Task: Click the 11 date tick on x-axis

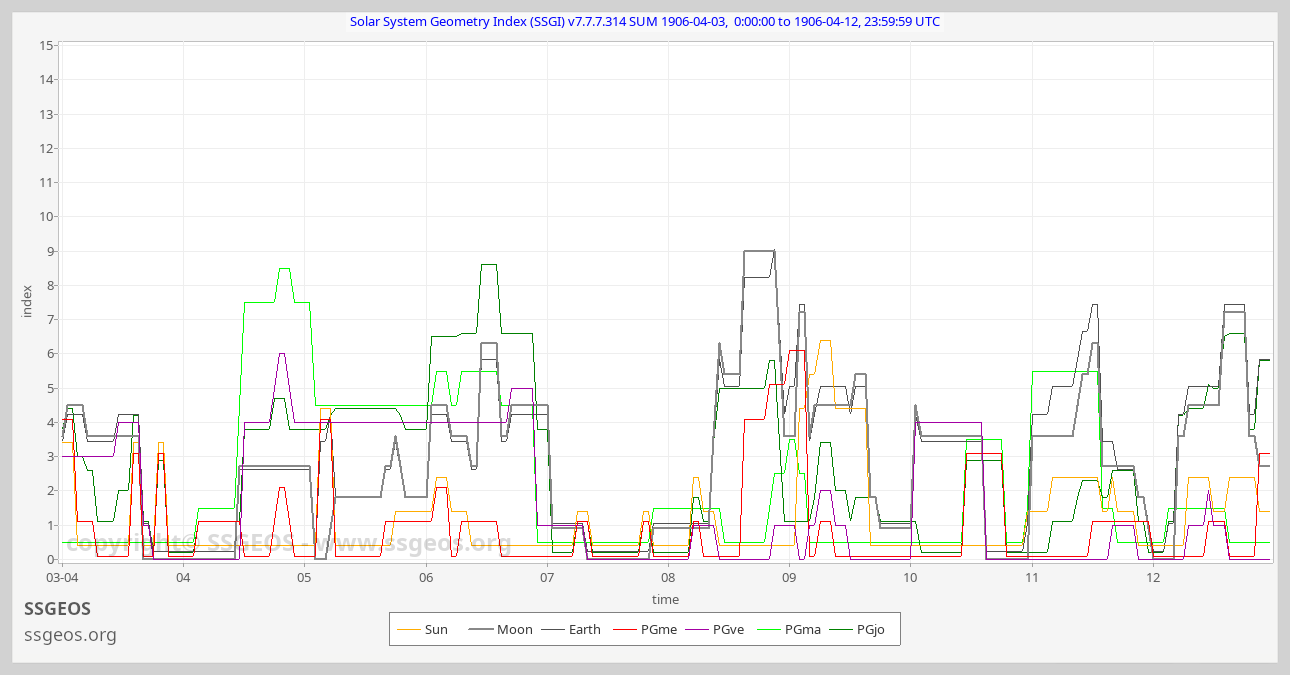Action: [1032, 577]
